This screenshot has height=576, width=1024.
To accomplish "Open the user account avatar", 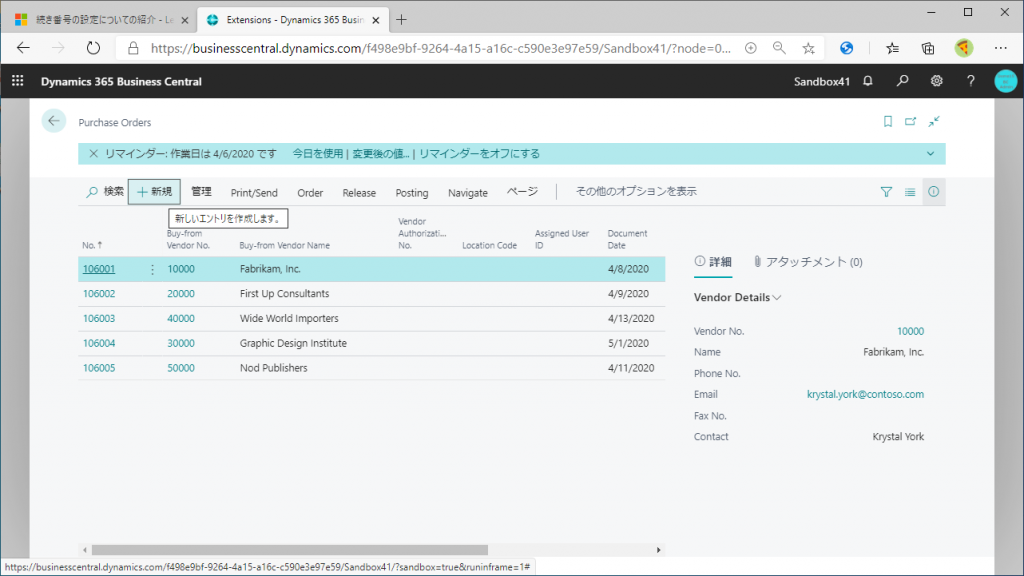I will (1006, 81).
